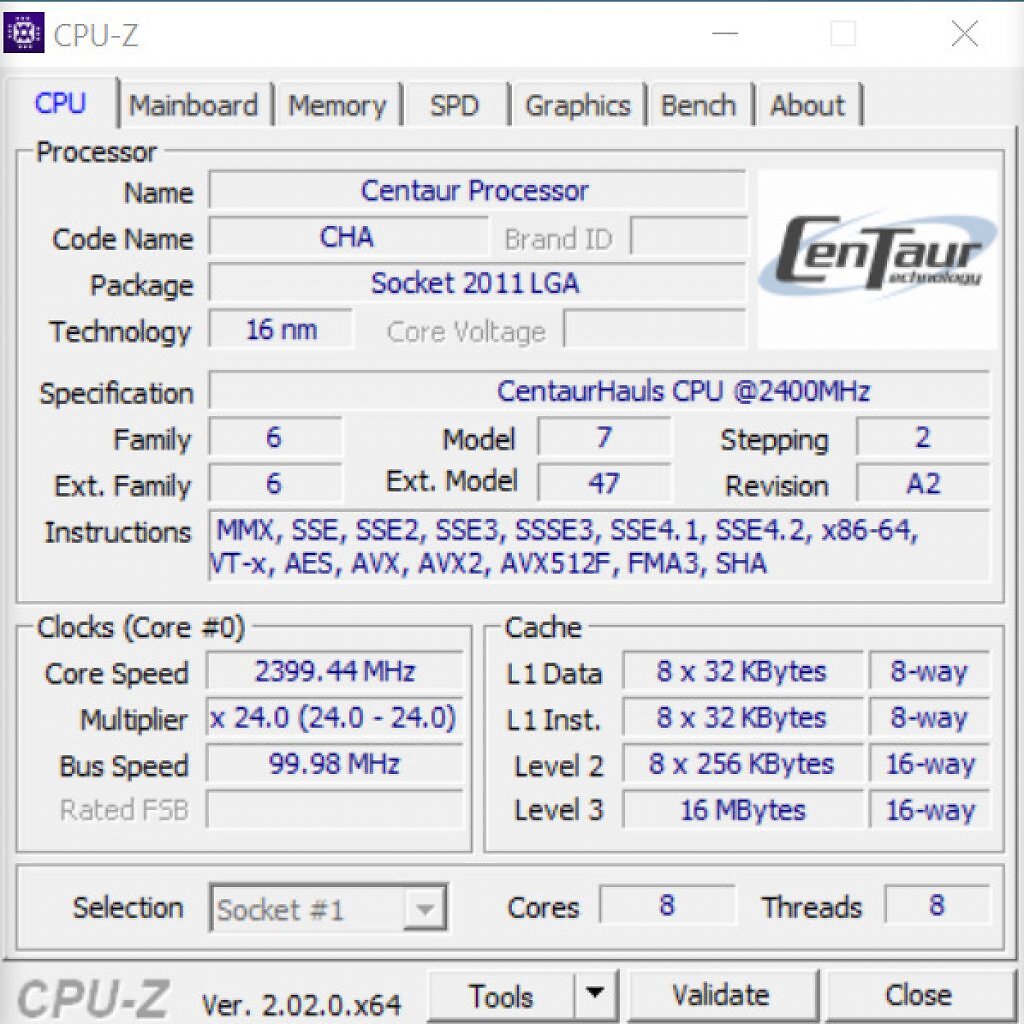
Task: Click the Family value field
Action: (x=275, y=437)
